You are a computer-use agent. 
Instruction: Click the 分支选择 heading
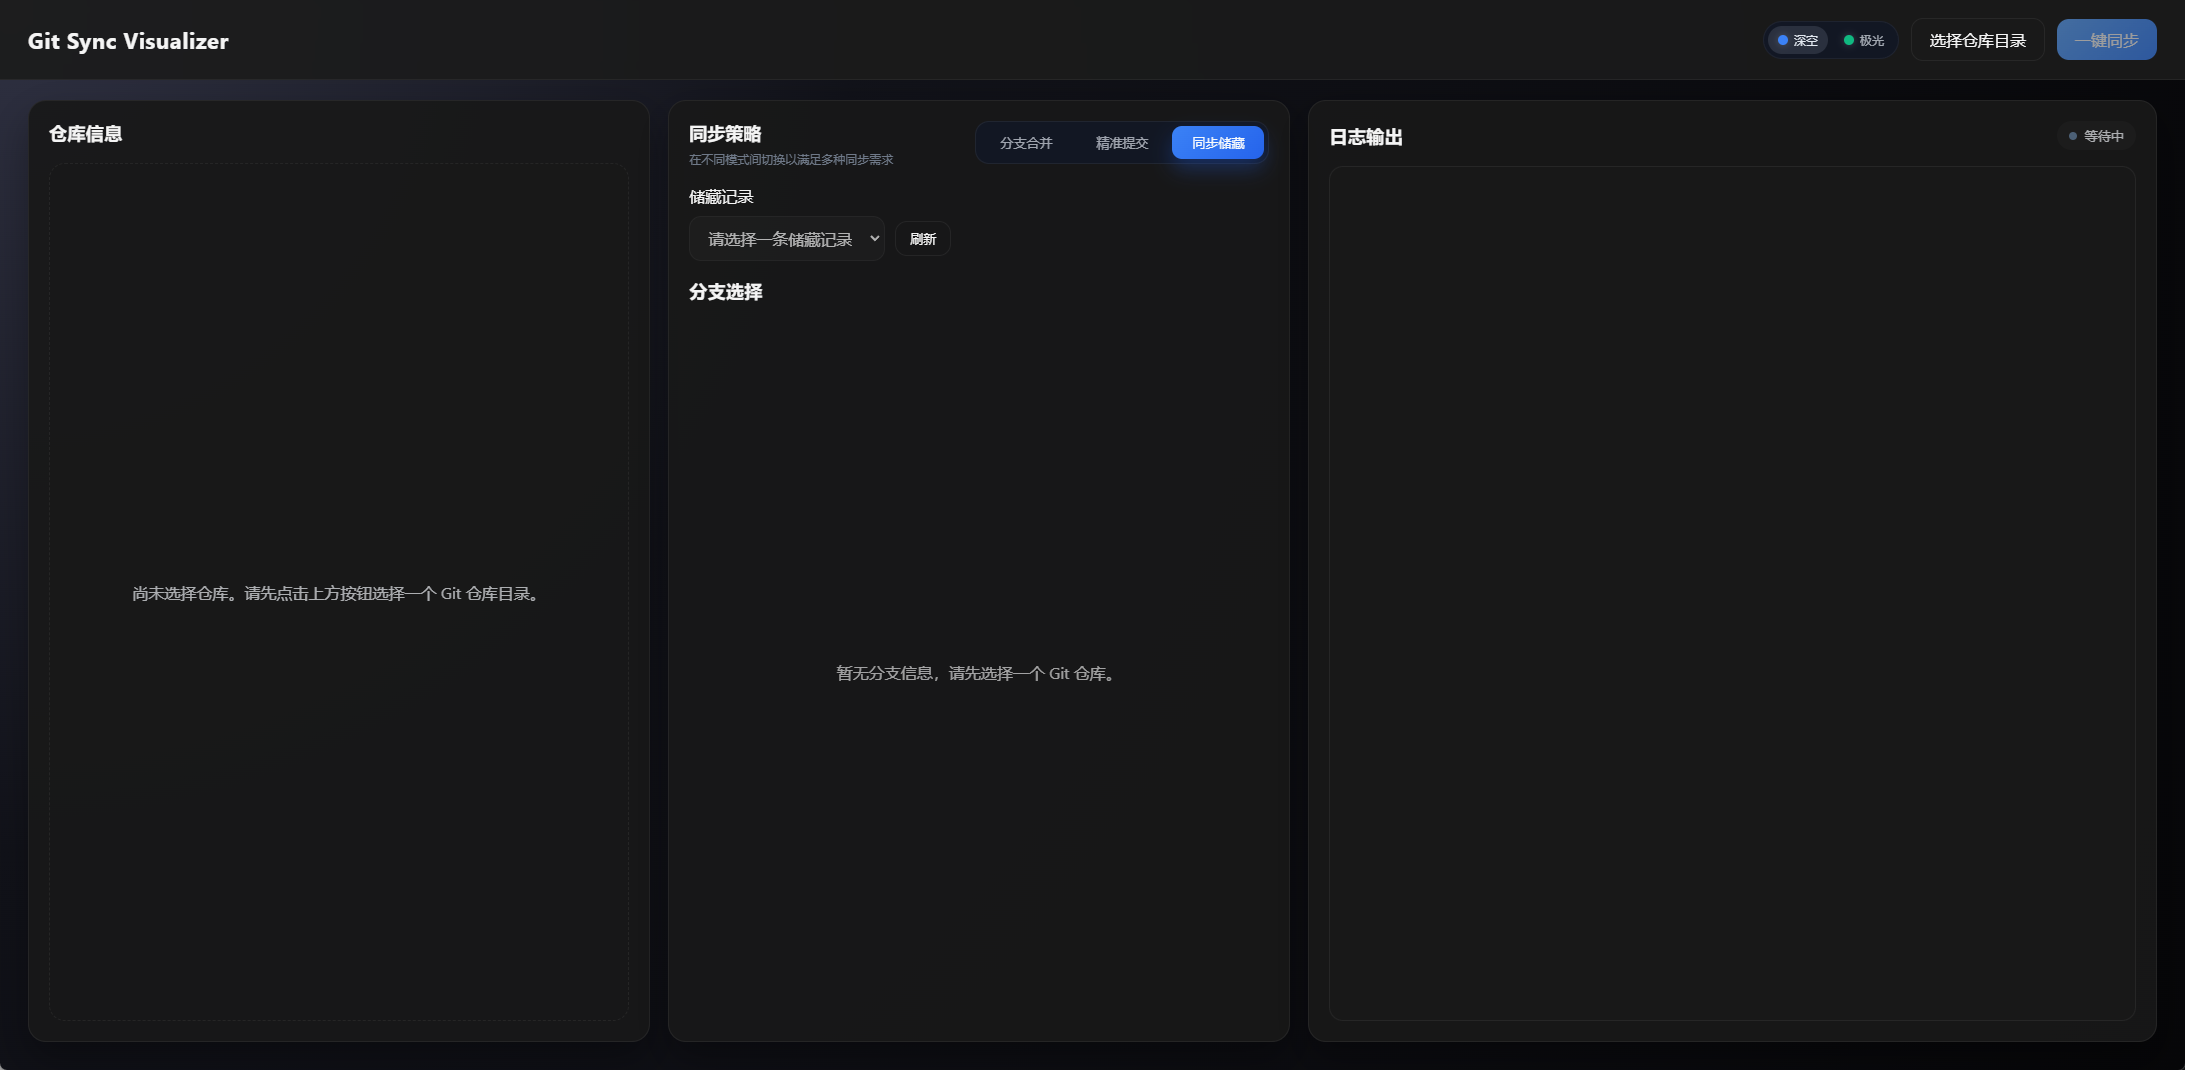[726, 292]
